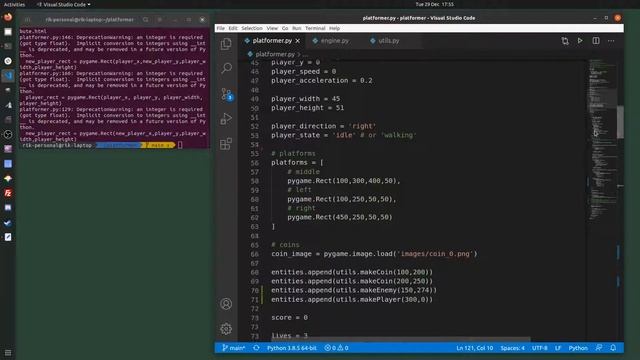This screenshot has height=360, width=640.
Task: Close the platformer.py tab
Action: pyautogui.click(x=298, y=41)
